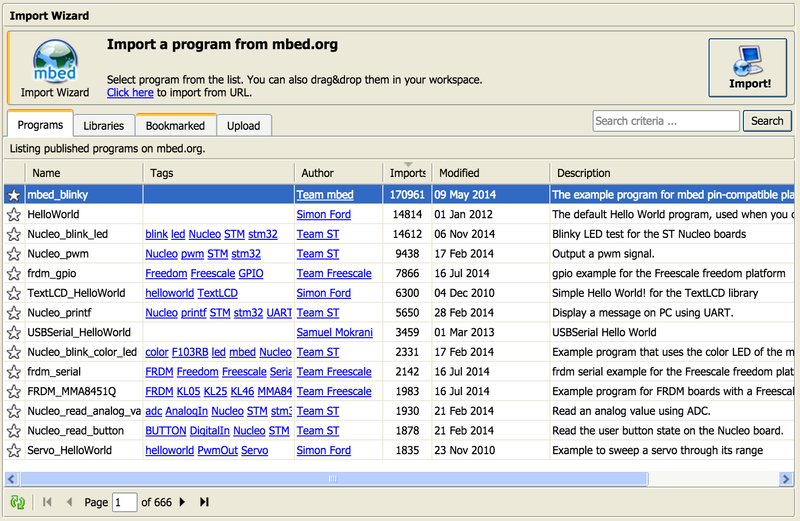Star the Nucleo_pwm program
This screenshot has height=521, width=800.
click(x=14, y=254)
